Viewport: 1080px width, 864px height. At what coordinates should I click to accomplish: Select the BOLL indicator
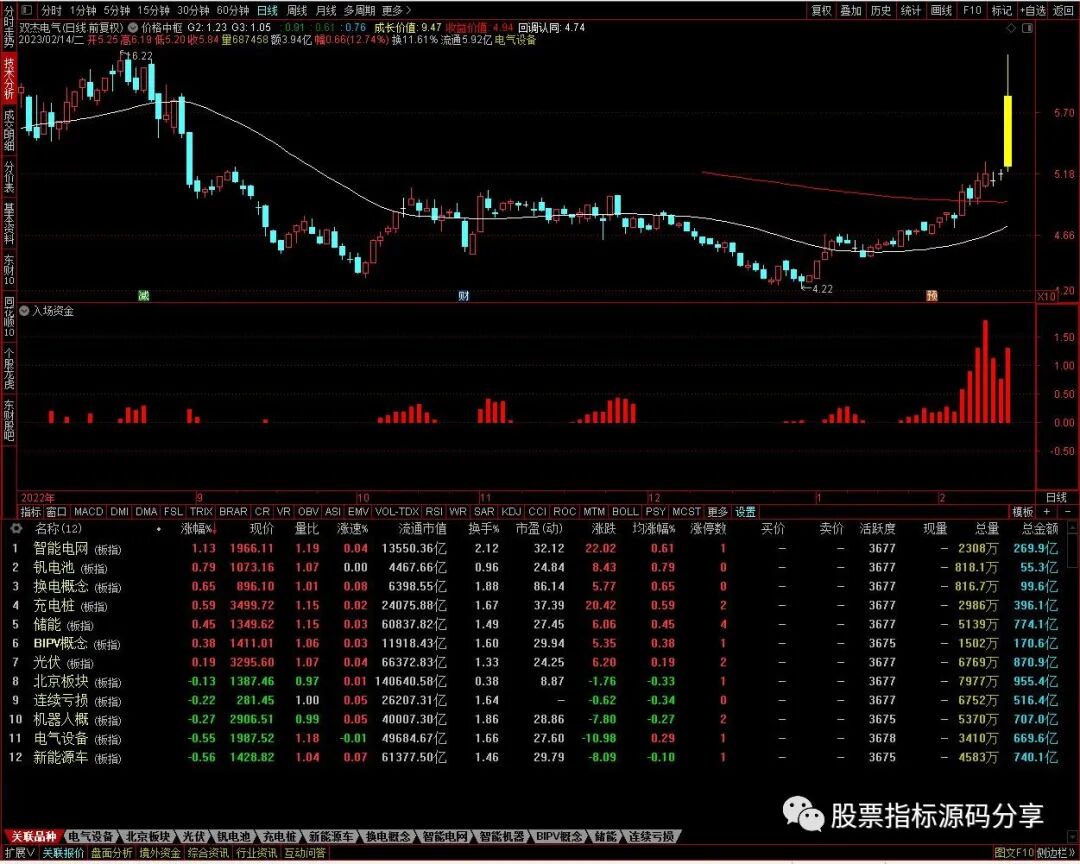tap(625, 512)
